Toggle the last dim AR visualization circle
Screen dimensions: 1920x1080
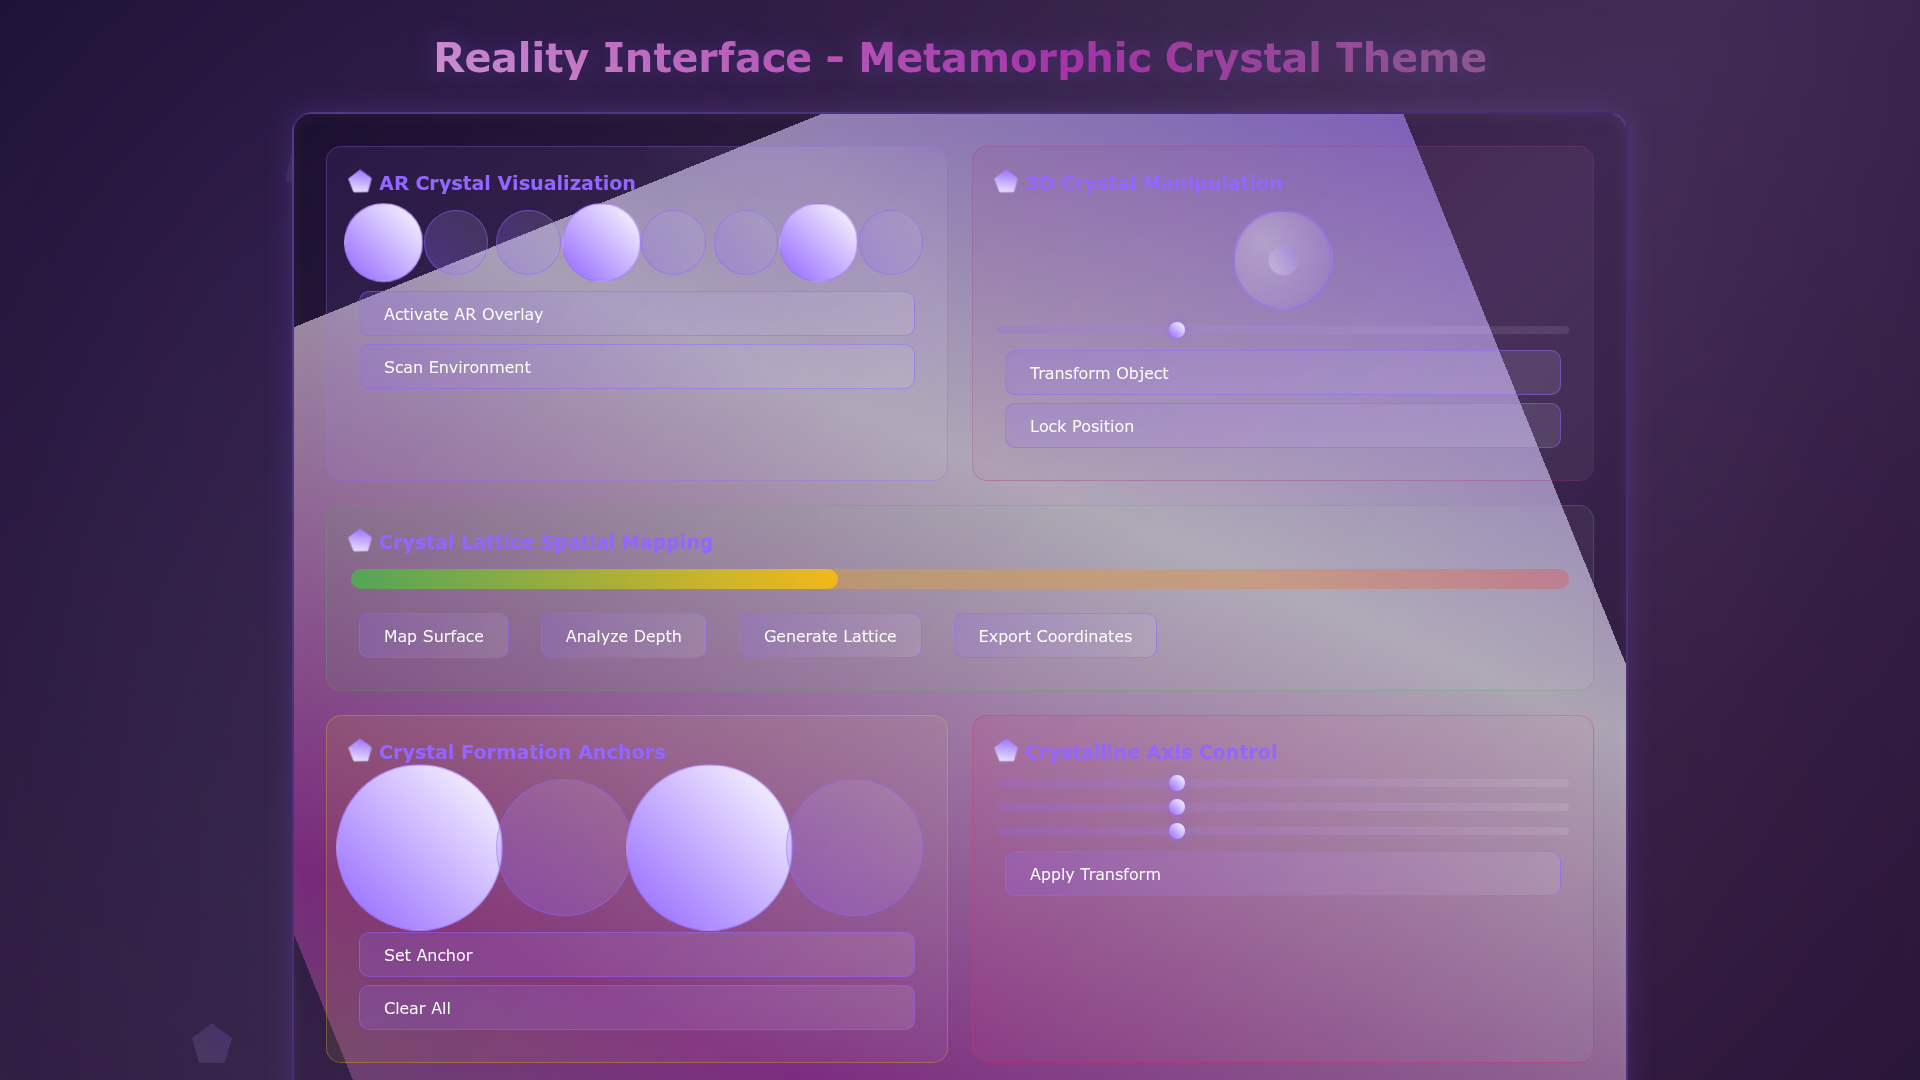click(891, 243)
